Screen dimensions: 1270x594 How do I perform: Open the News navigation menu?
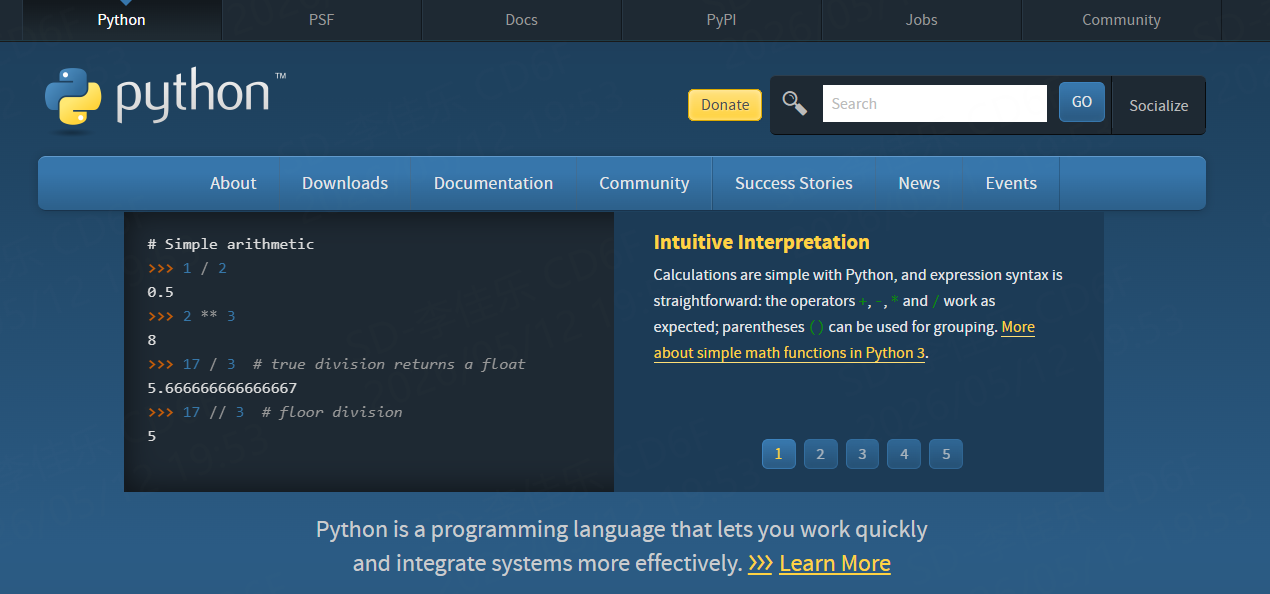coord(919,183)
